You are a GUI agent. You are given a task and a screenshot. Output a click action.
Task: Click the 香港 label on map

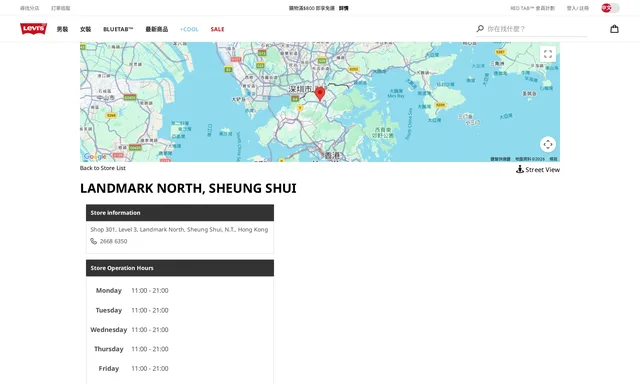(x=331, y=155)
